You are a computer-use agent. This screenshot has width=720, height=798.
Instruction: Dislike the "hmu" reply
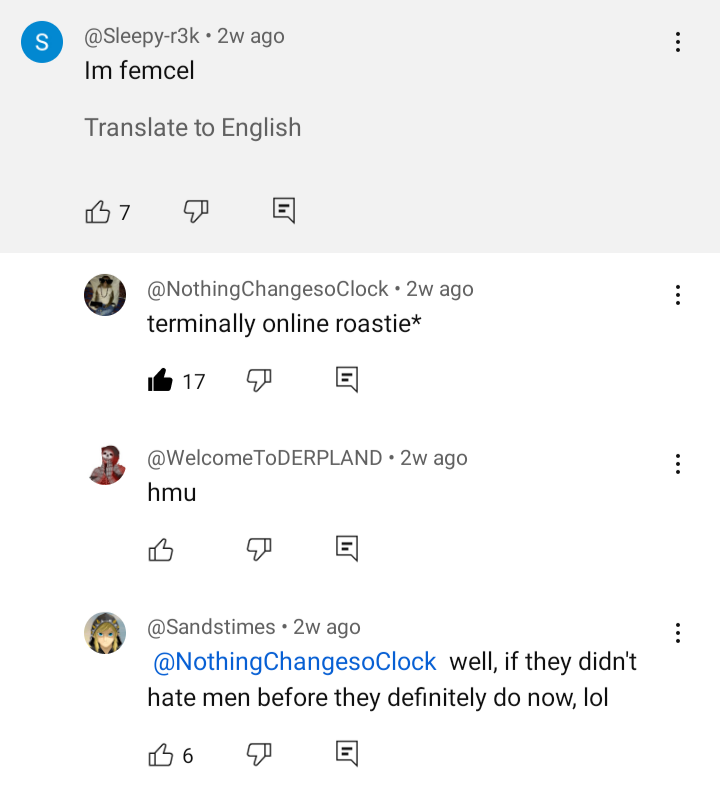[259, 548]
